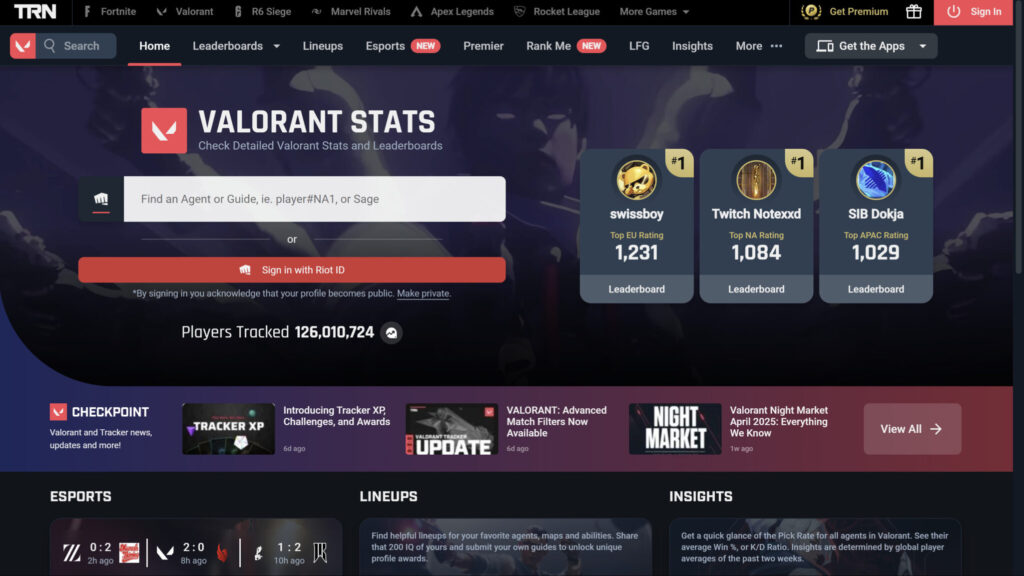The height and width of the screenshot is (576, 1024).
Task: Focus the Find an Agent input field
Action: coord(315,199)
